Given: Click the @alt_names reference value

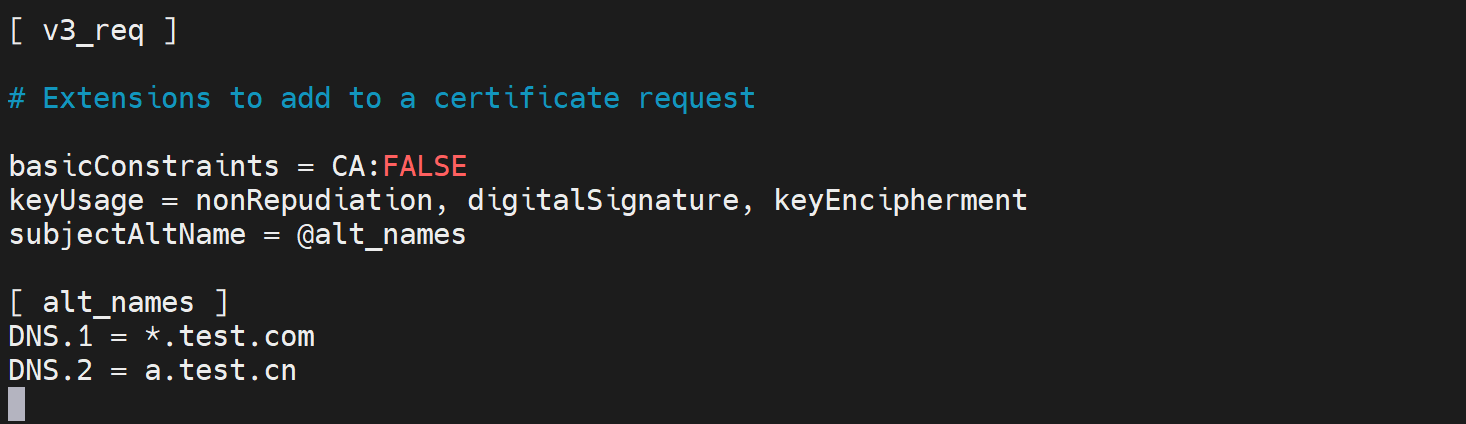Looking at the screenshot, I should [x=381, y=234].
